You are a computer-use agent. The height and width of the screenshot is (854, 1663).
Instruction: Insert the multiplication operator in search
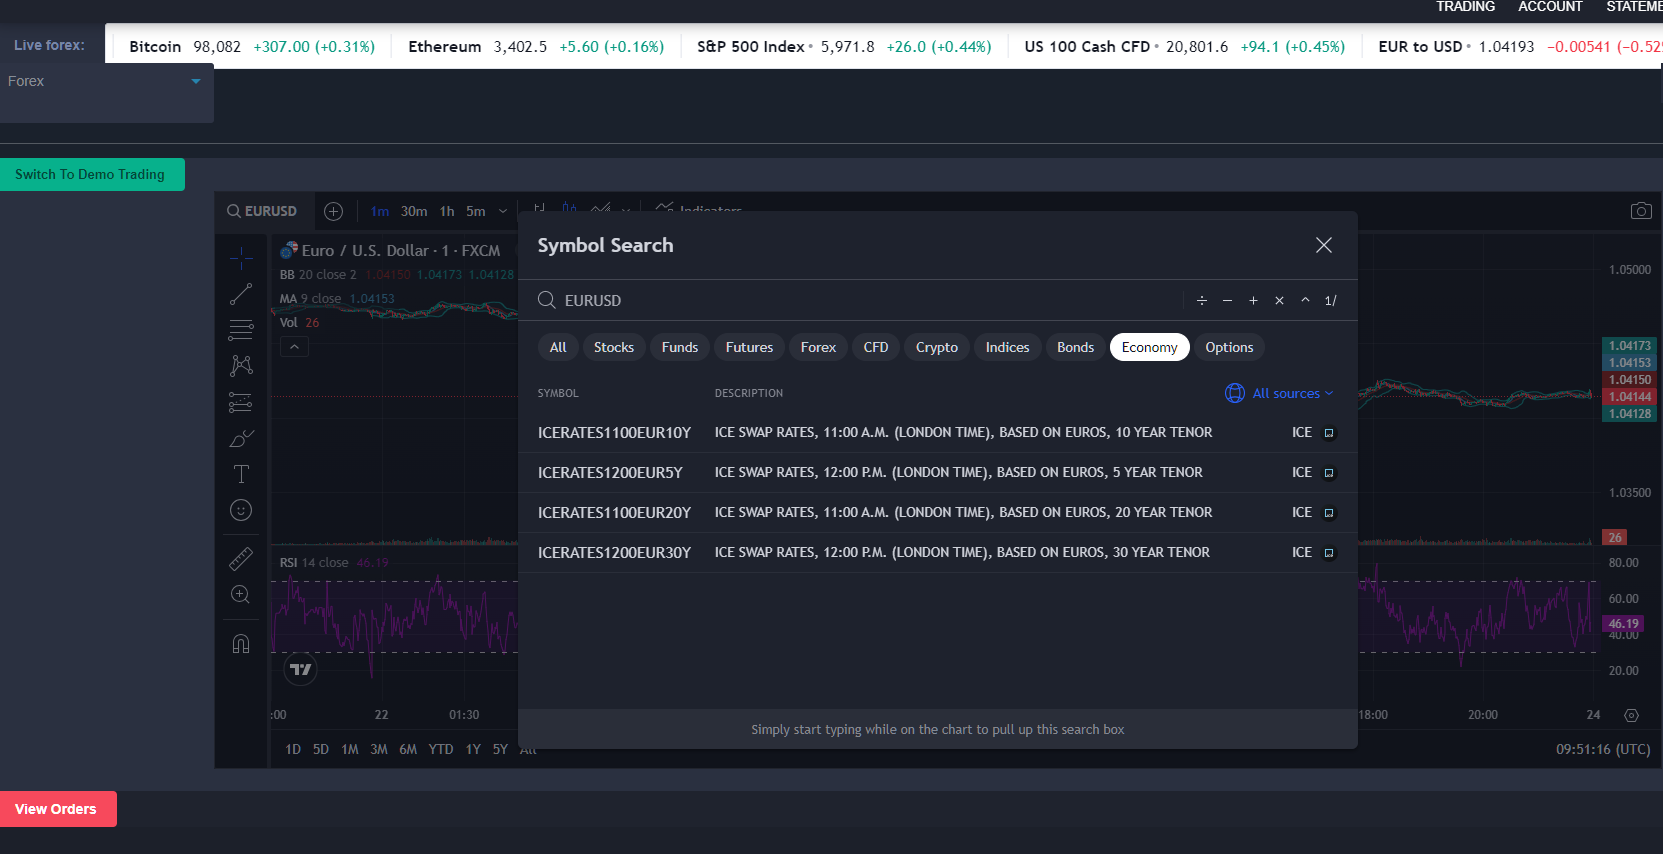pos(1279,300)
